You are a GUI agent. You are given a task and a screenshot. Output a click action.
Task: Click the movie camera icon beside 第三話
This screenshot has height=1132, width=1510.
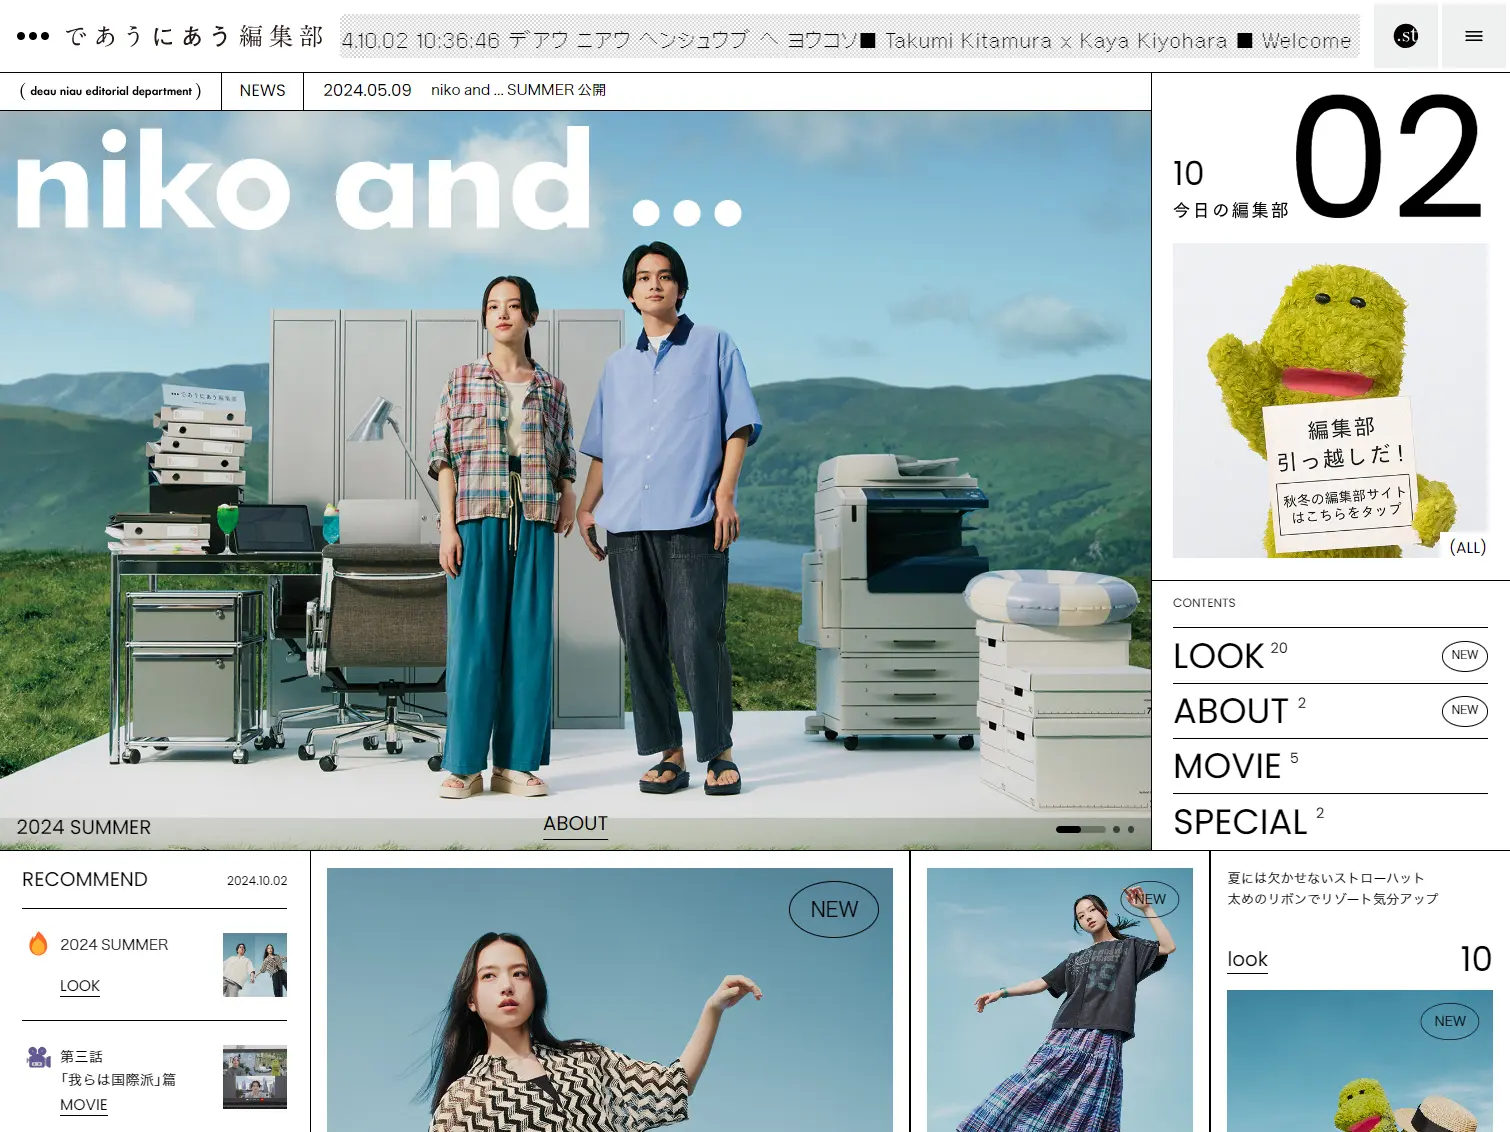pos(39,1056)
